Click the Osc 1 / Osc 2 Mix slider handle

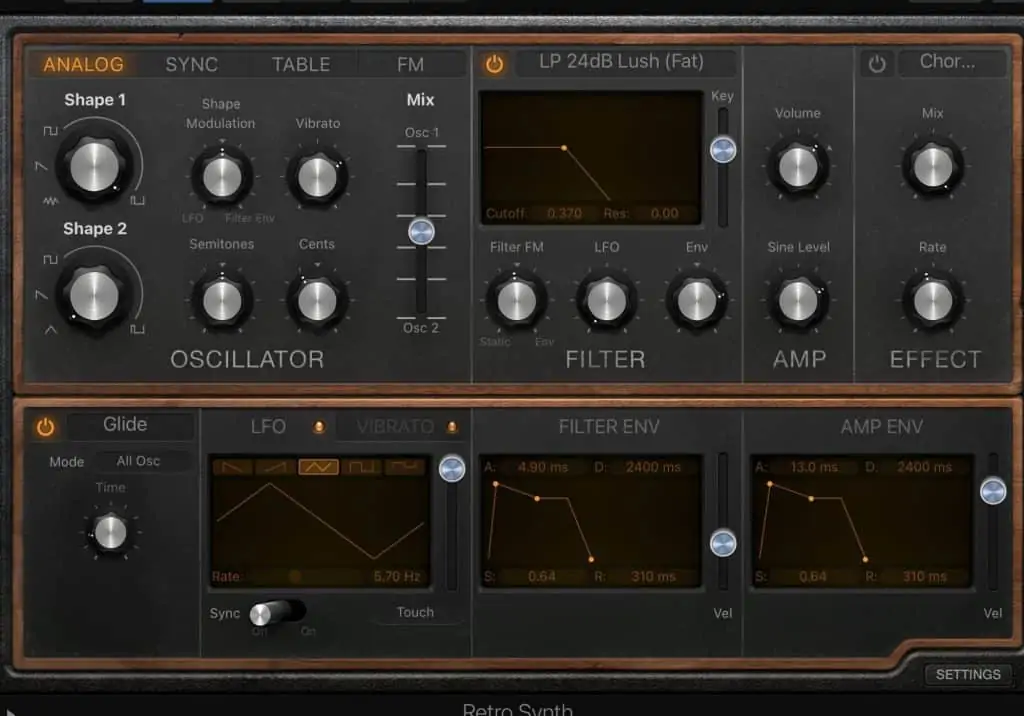[421, 231]
